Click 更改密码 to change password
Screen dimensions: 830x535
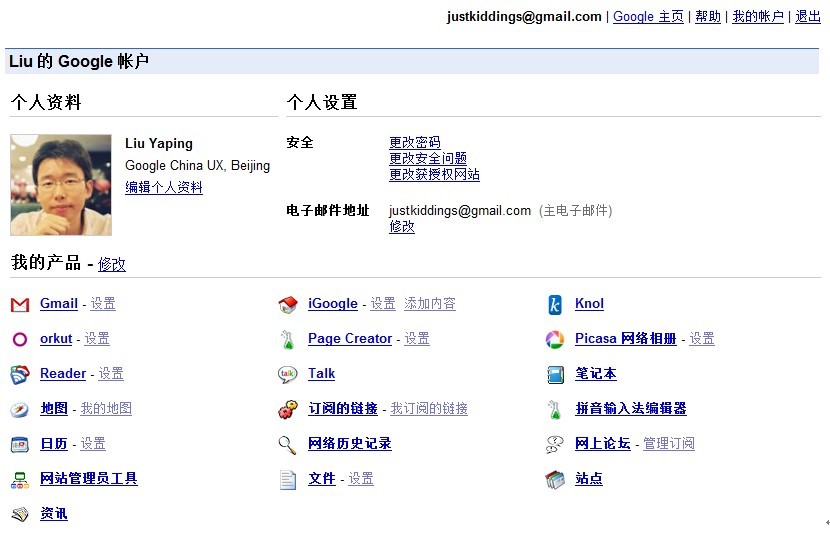tap(414, 142)
